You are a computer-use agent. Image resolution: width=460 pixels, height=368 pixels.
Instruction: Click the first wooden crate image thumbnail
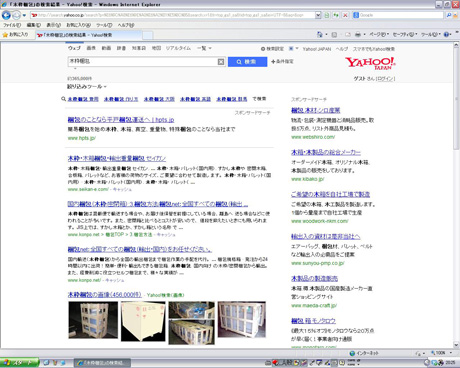coord(93,320)
